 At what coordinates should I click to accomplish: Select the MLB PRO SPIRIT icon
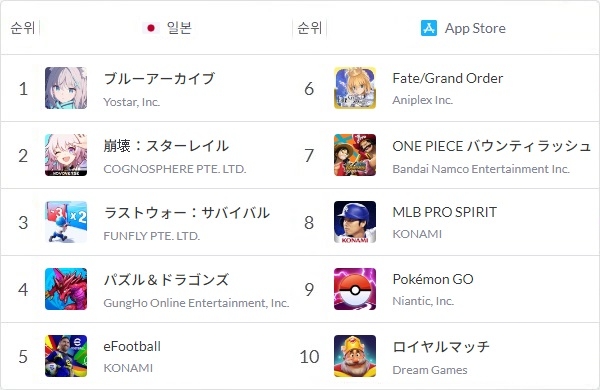coord(355,222)
